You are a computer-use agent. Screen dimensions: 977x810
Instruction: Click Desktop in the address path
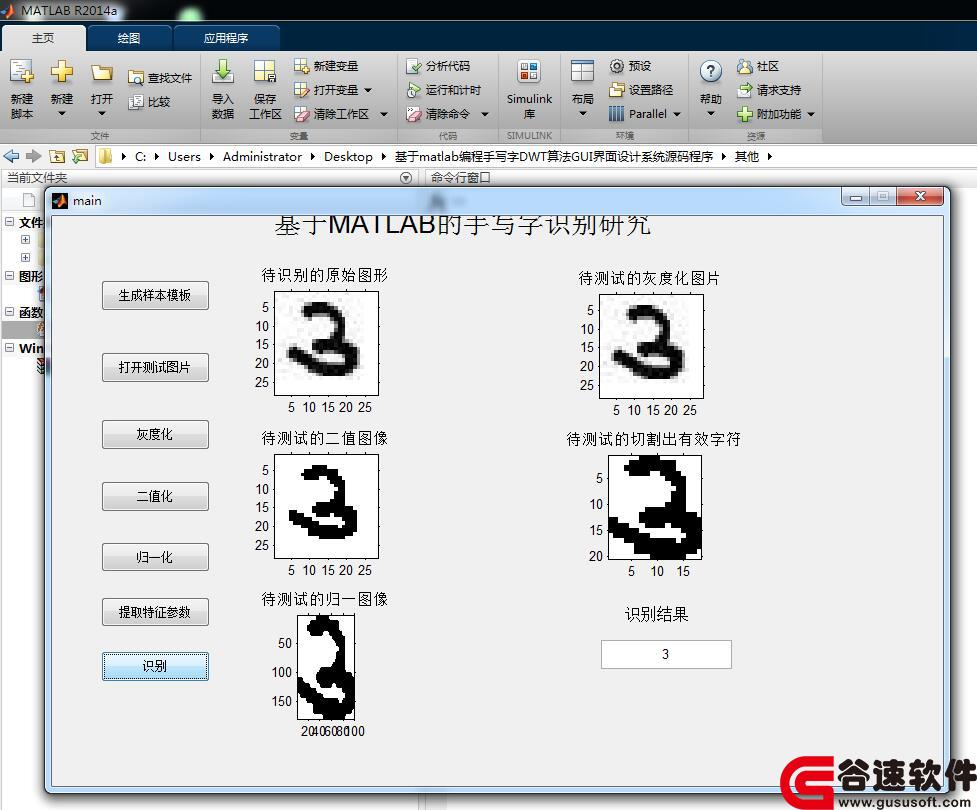348,156
